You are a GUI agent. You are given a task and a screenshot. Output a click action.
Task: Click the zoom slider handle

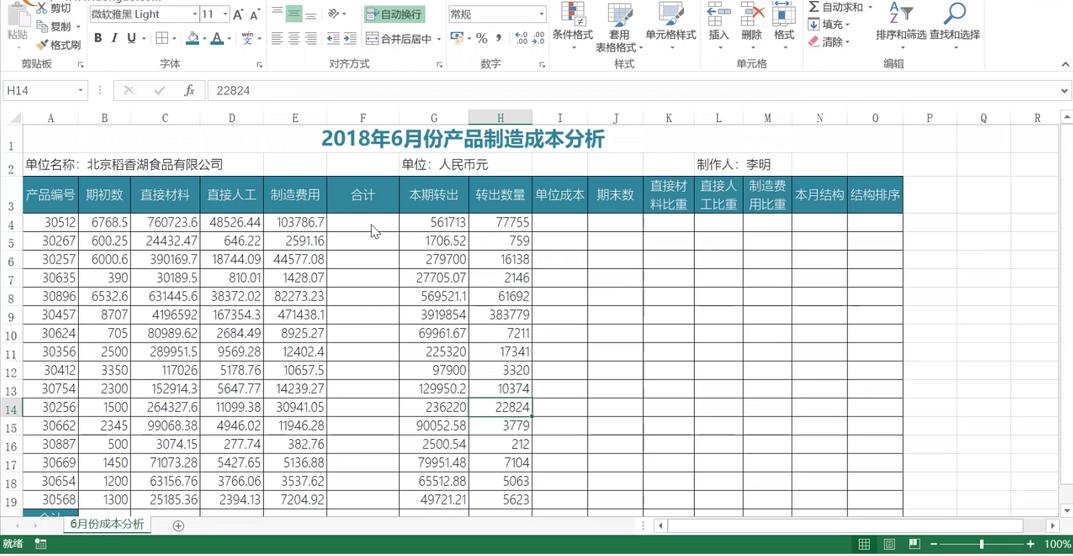[981, 544]
